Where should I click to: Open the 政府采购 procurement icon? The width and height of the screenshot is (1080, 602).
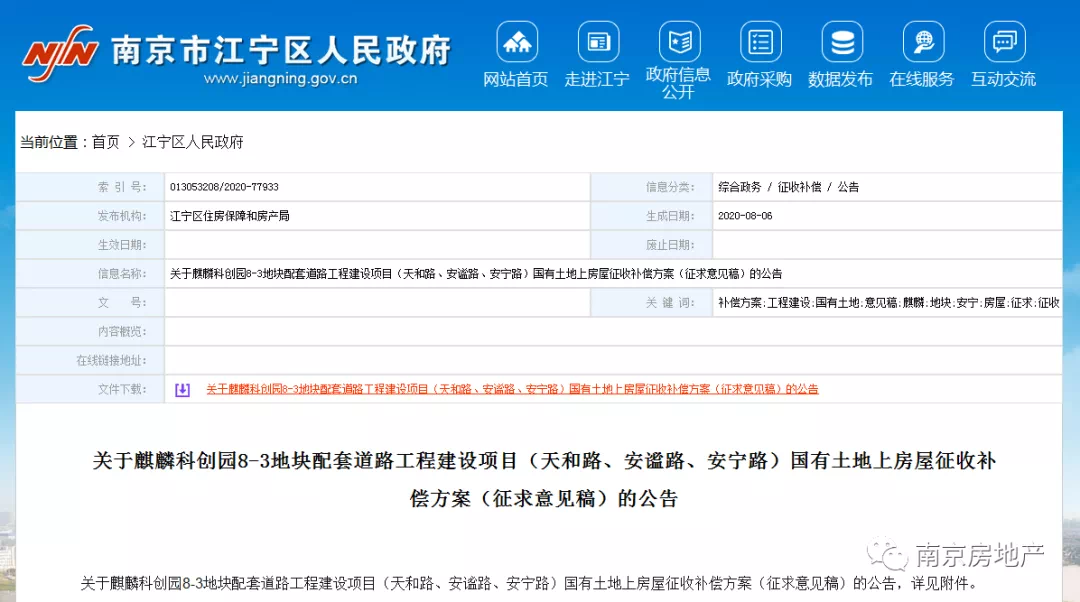tap(760, 43)
